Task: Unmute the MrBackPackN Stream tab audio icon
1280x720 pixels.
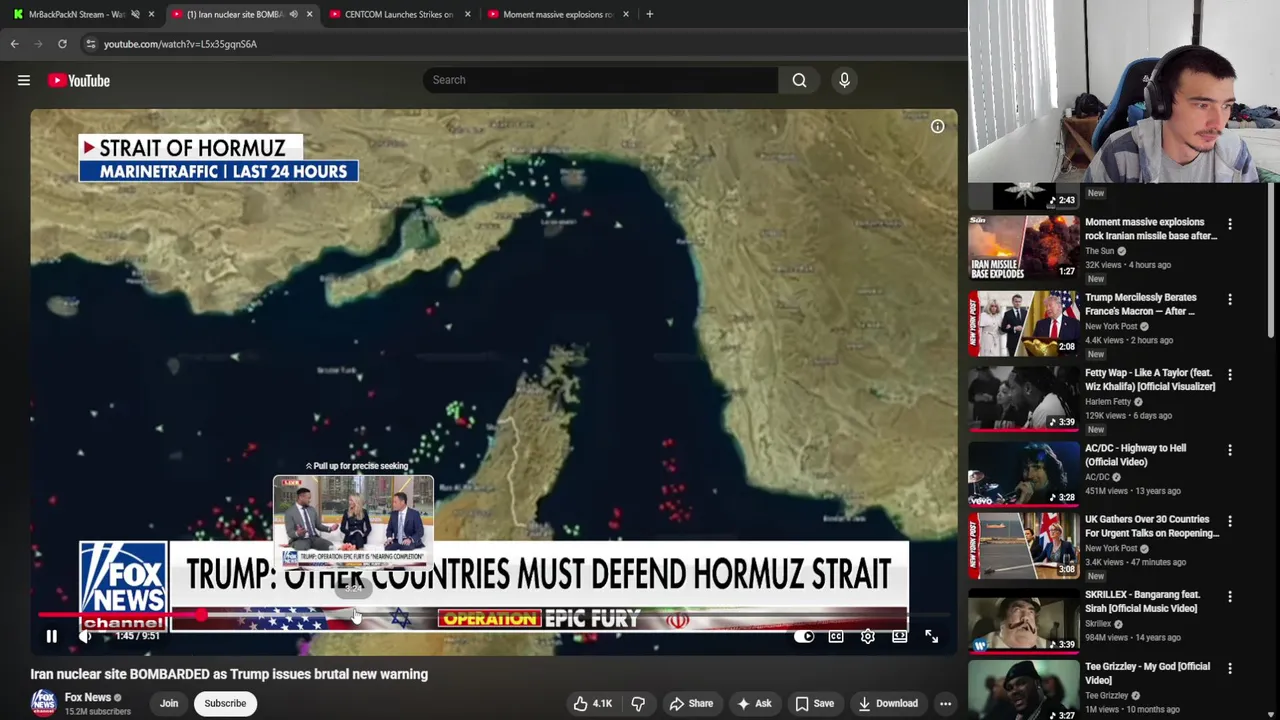Action: click(135, 14)
